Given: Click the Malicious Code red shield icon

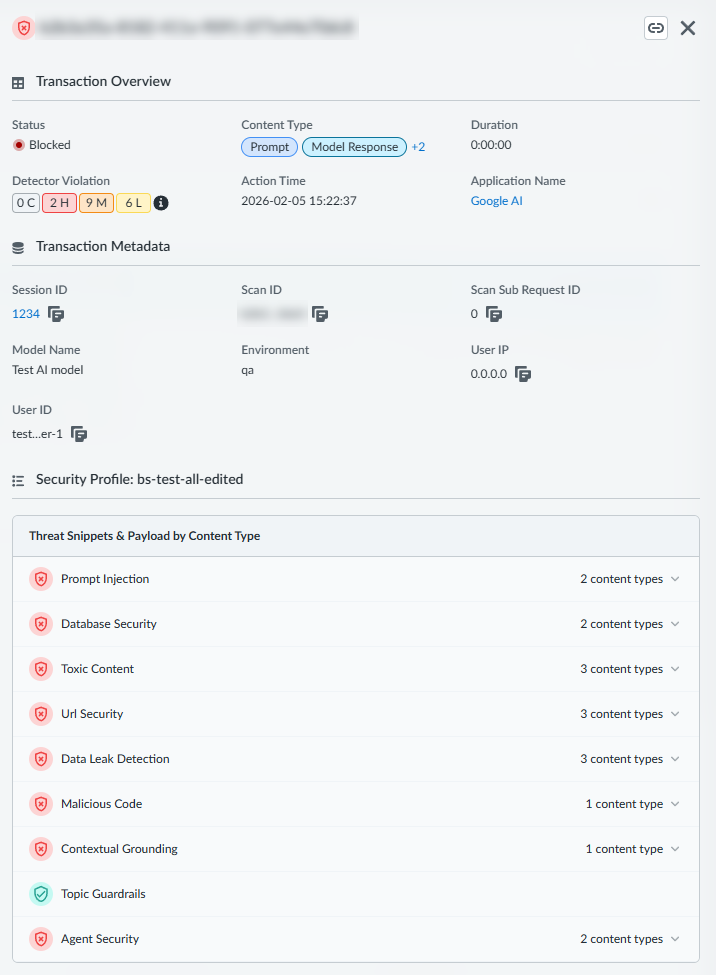Looking at the screenshot, I should pos(41,804).
